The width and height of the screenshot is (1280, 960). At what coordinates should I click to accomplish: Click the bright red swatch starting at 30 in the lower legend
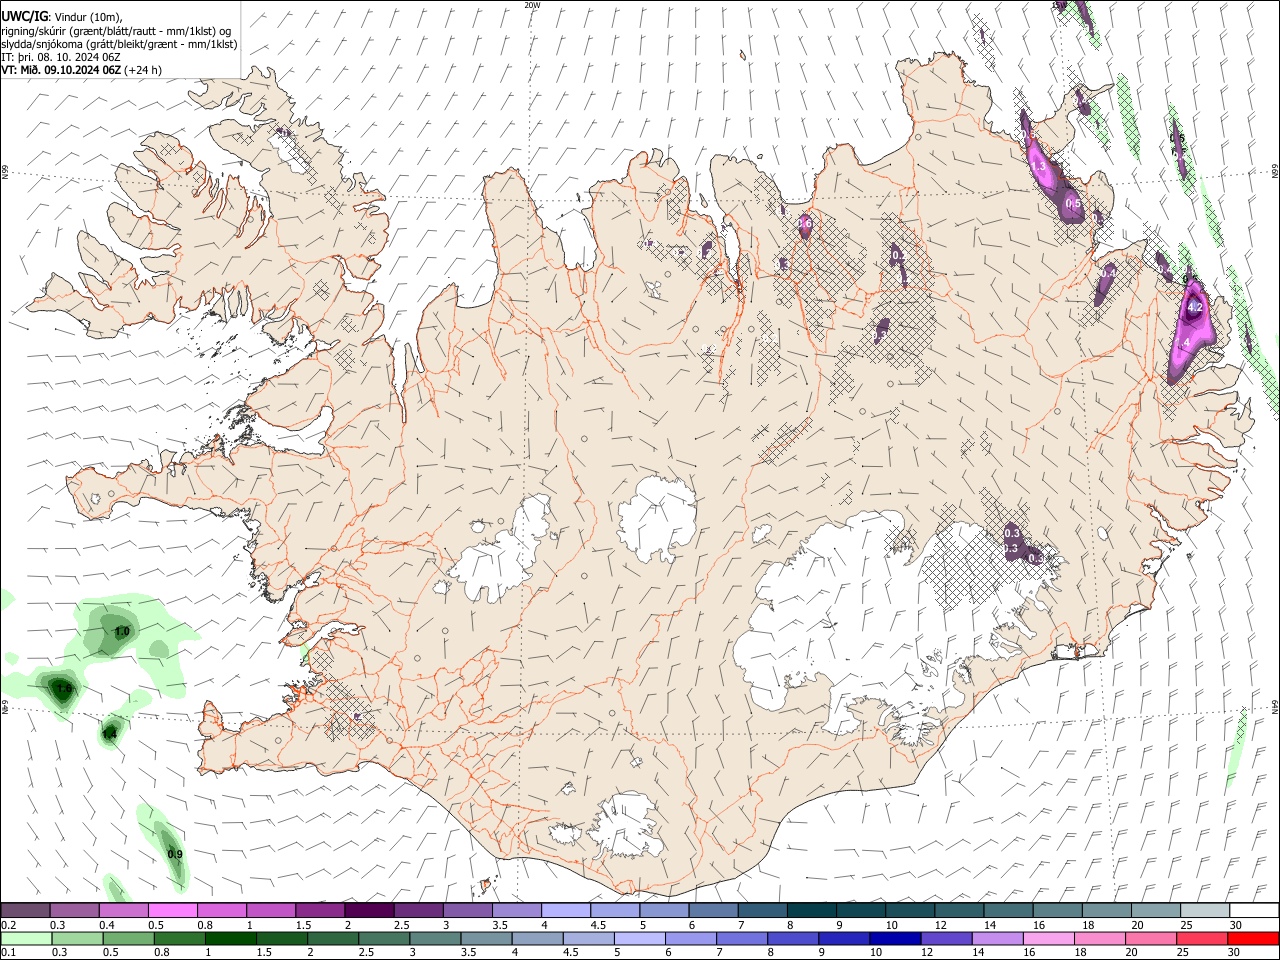1254,938
